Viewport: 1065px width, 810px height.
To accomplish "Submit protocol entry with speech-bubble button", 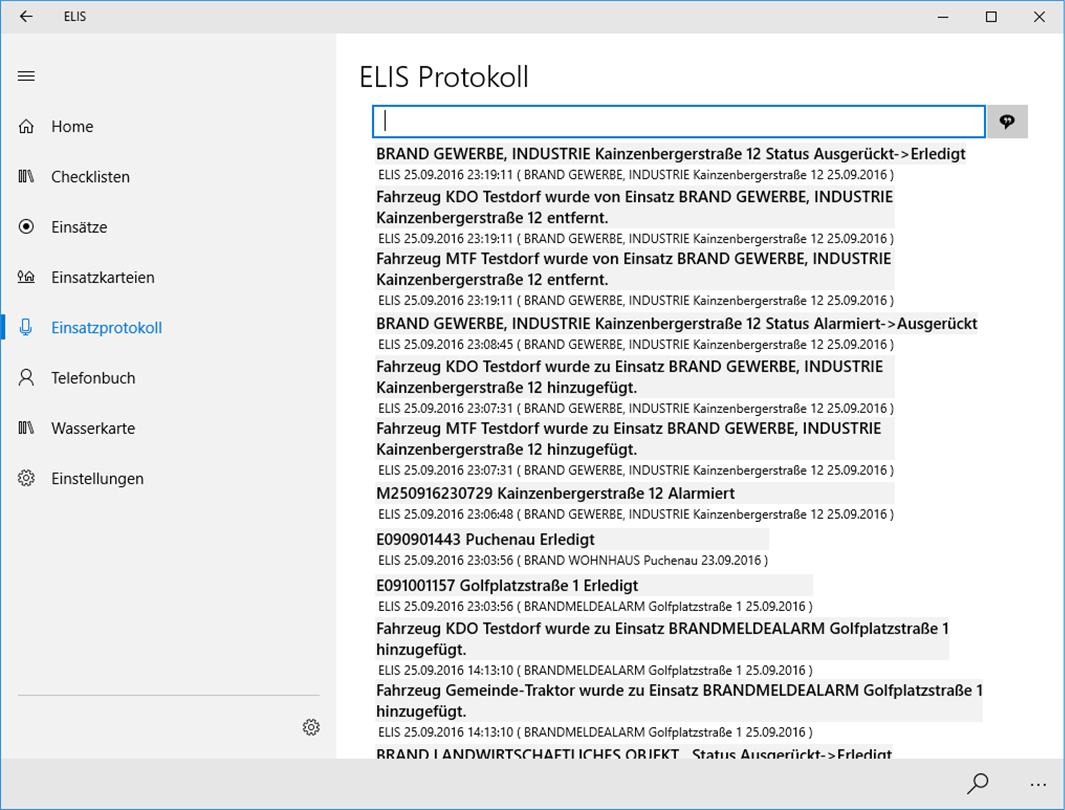I will click(1007, 122).
